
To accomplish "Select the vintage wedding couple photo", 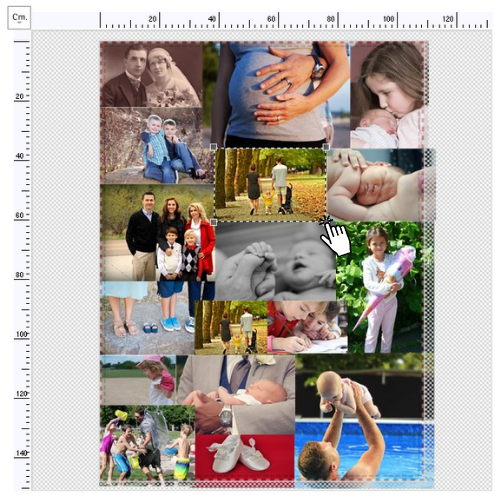I will click(x=151, y=74).
